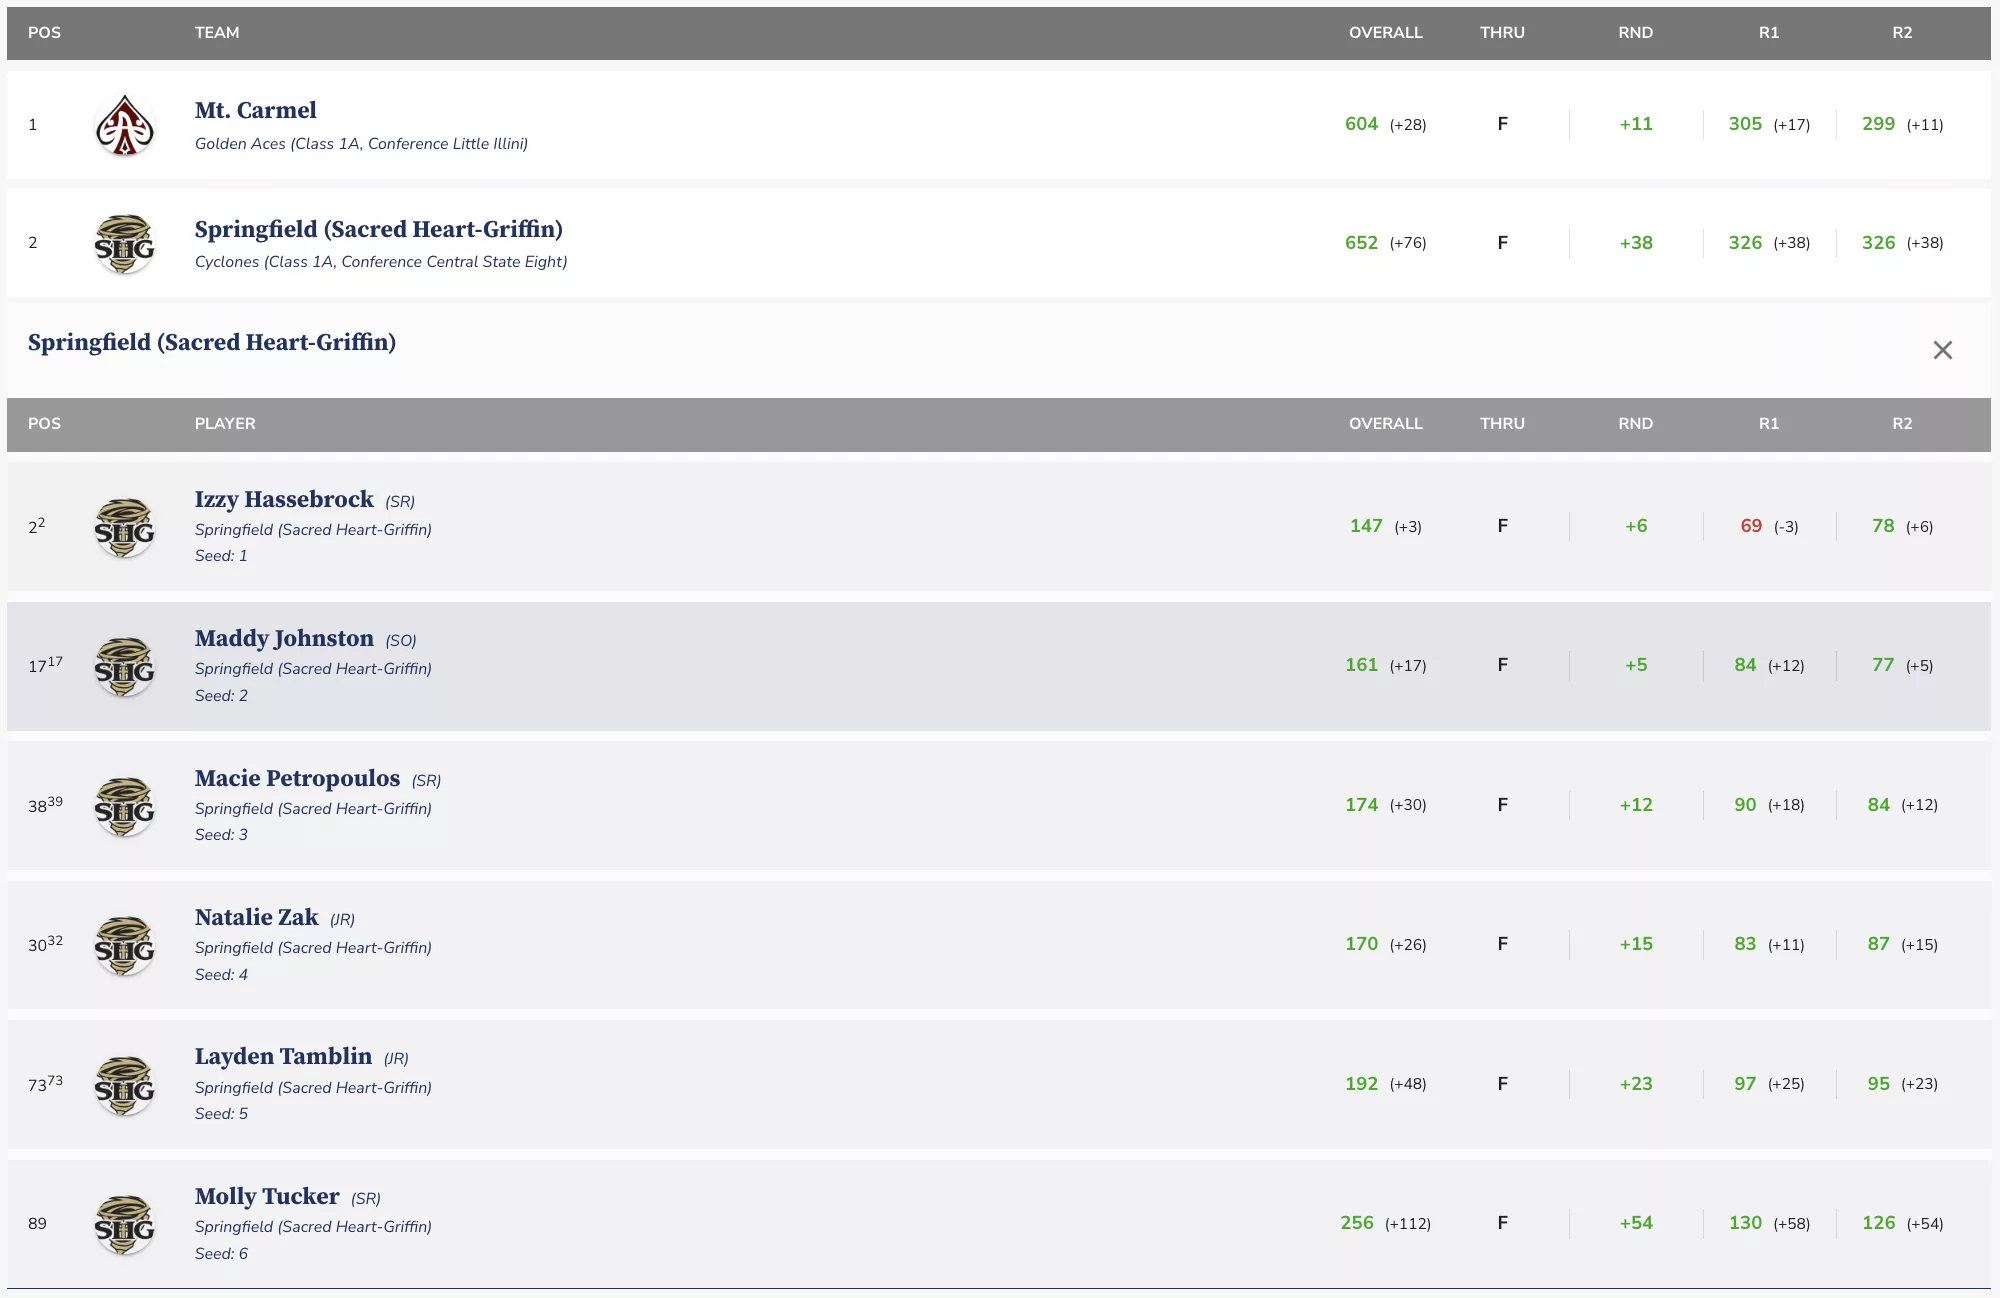Click the team table's R2 column header
This screenshot has width=2000, height=1298.
tap(1902, 33)
